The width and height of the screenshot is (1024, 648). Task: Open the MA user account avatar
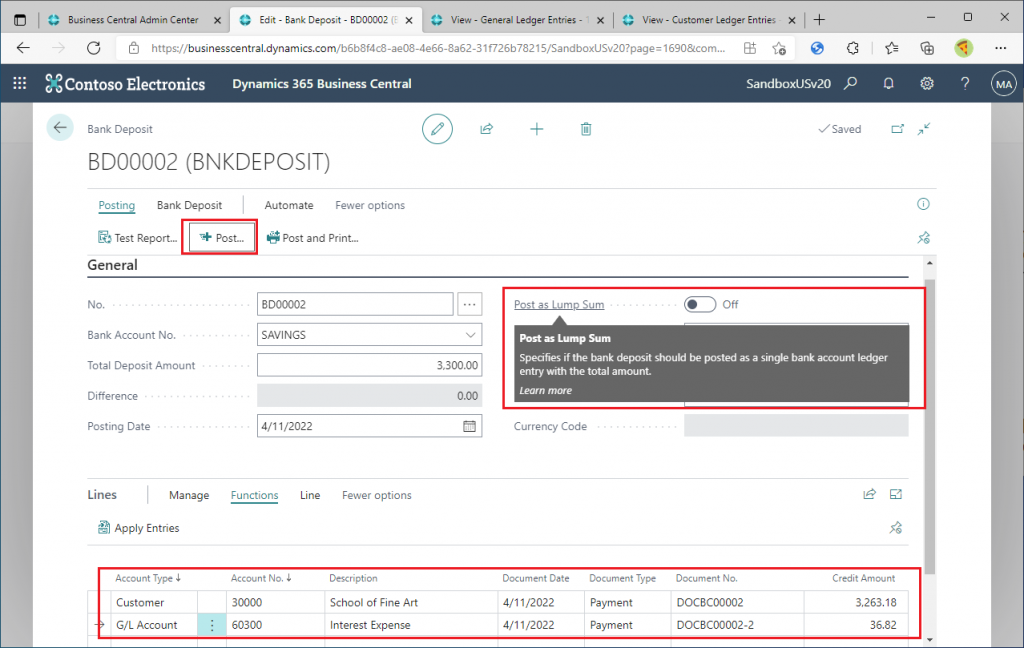tap(1004, 84)
